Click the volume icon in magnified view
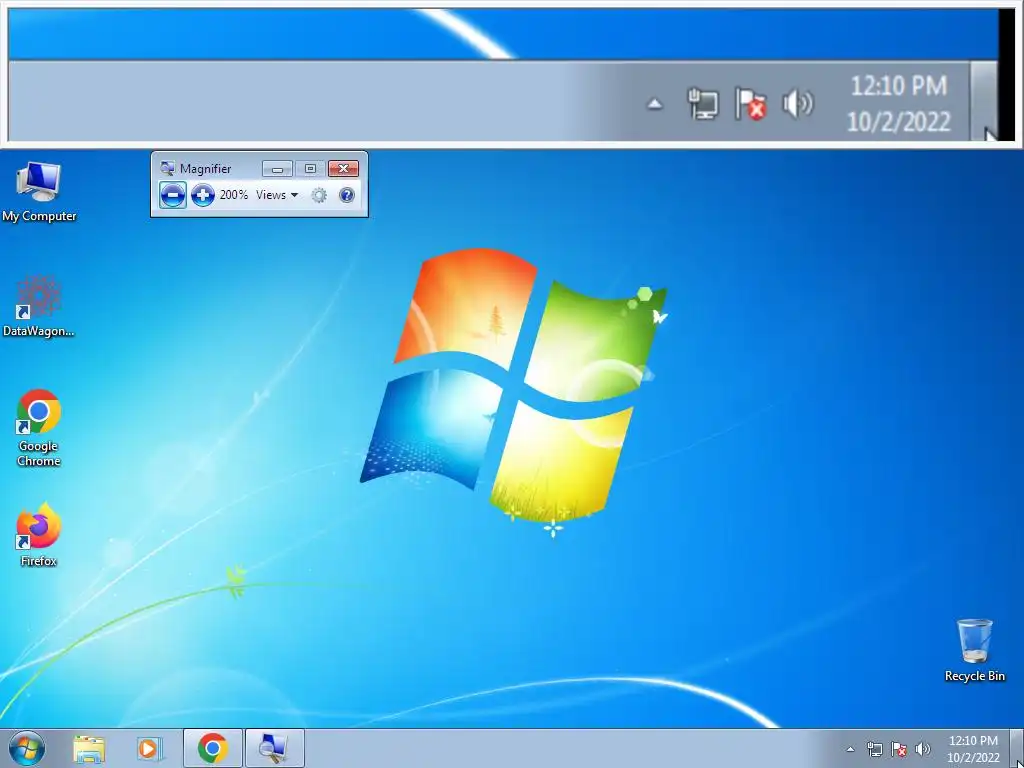1024x768 pixels. pos(798,104)
